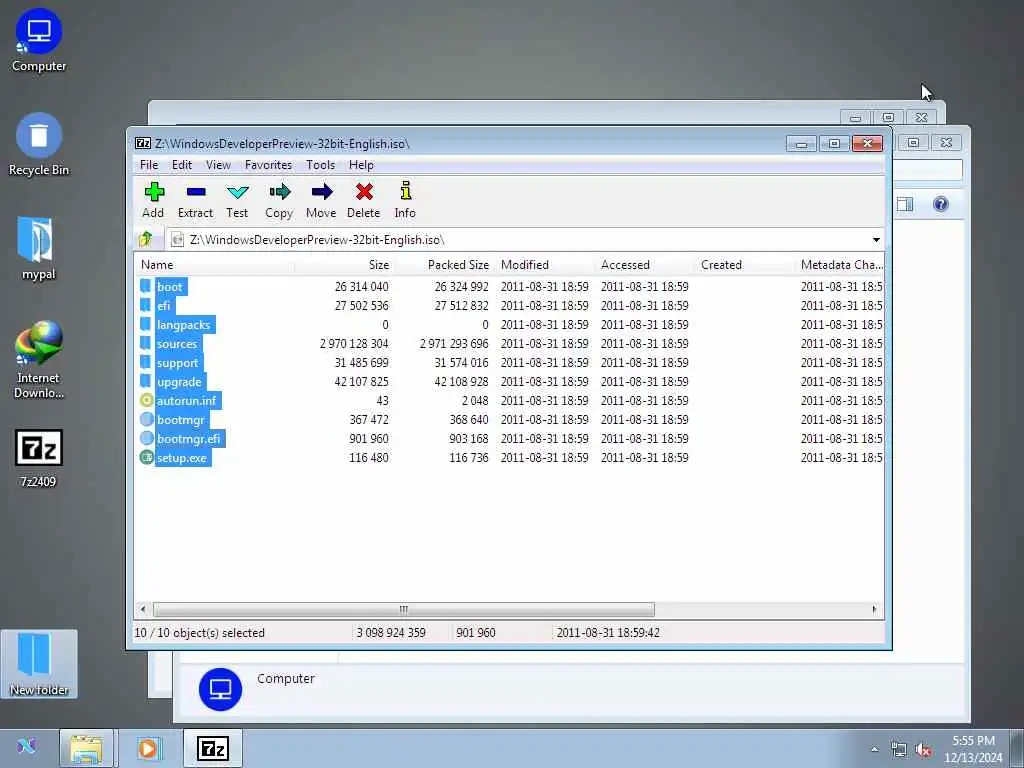Sort by the Name column header
The width and height of the screenshot is (1024, 768).
pos(214,264)
